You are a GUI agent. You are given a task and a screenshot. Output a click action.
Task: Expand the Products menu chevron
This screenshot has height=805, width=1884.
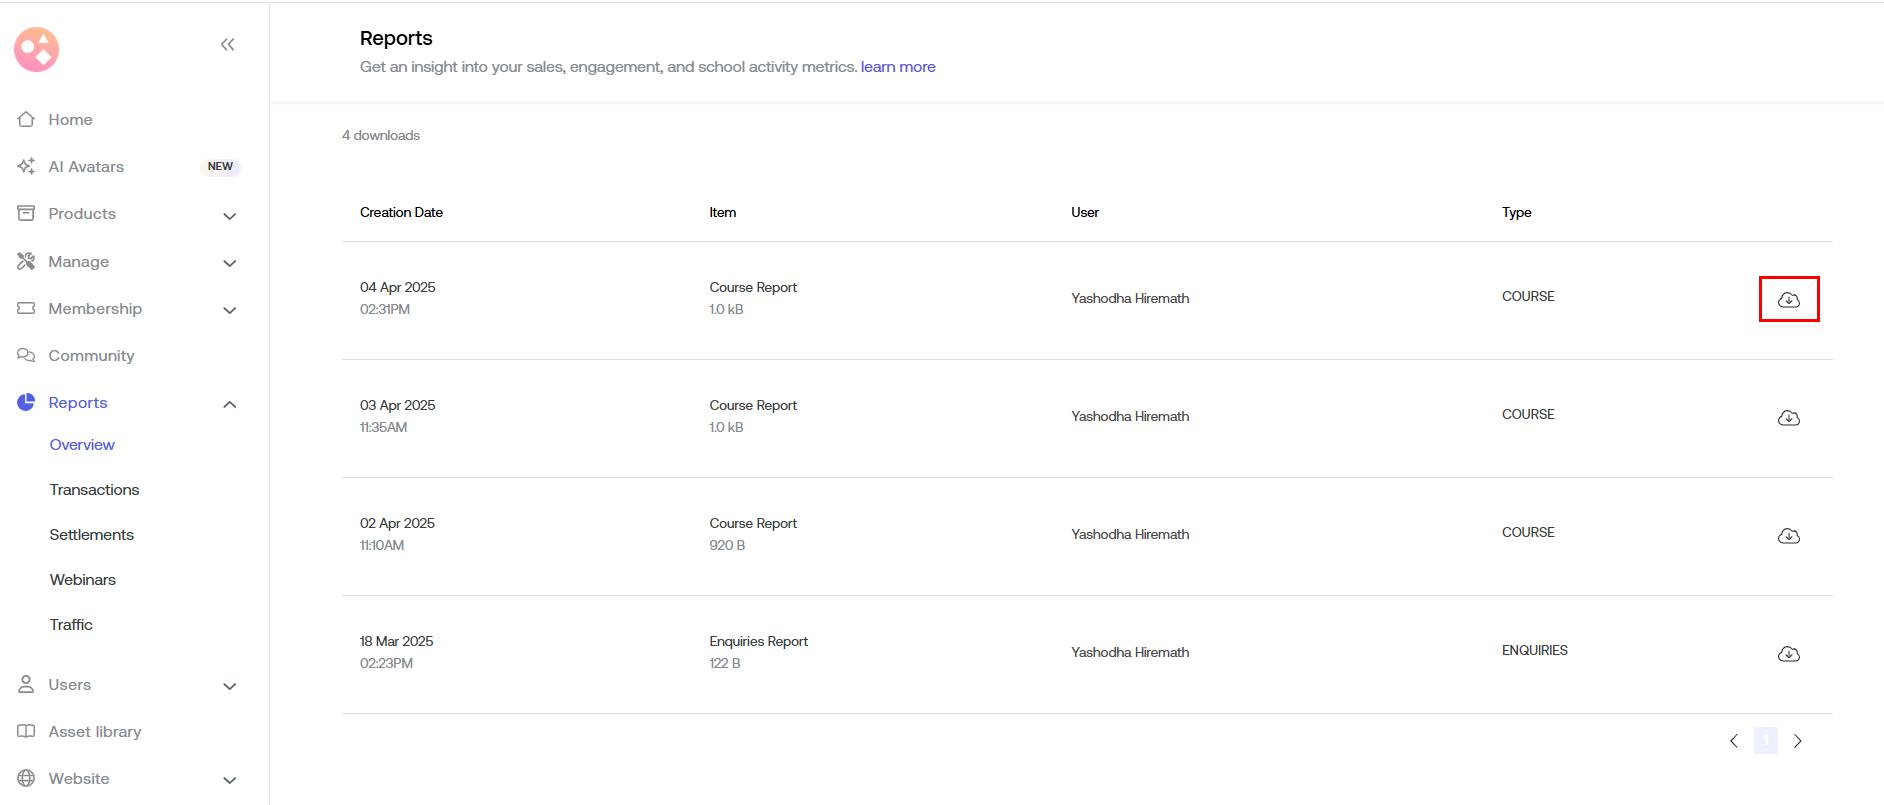coord(229,216)
